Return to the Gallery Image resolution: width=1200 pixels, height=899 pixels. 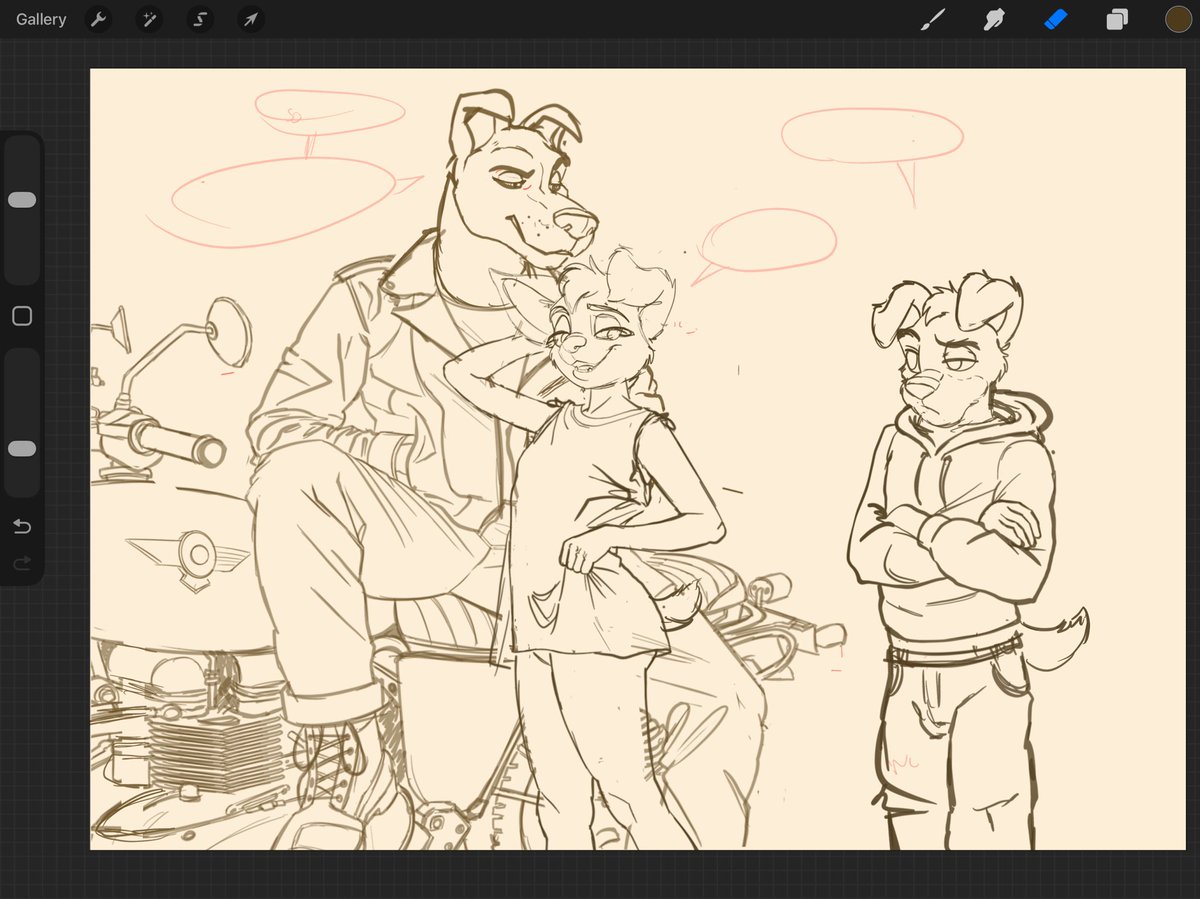[40, 19]
